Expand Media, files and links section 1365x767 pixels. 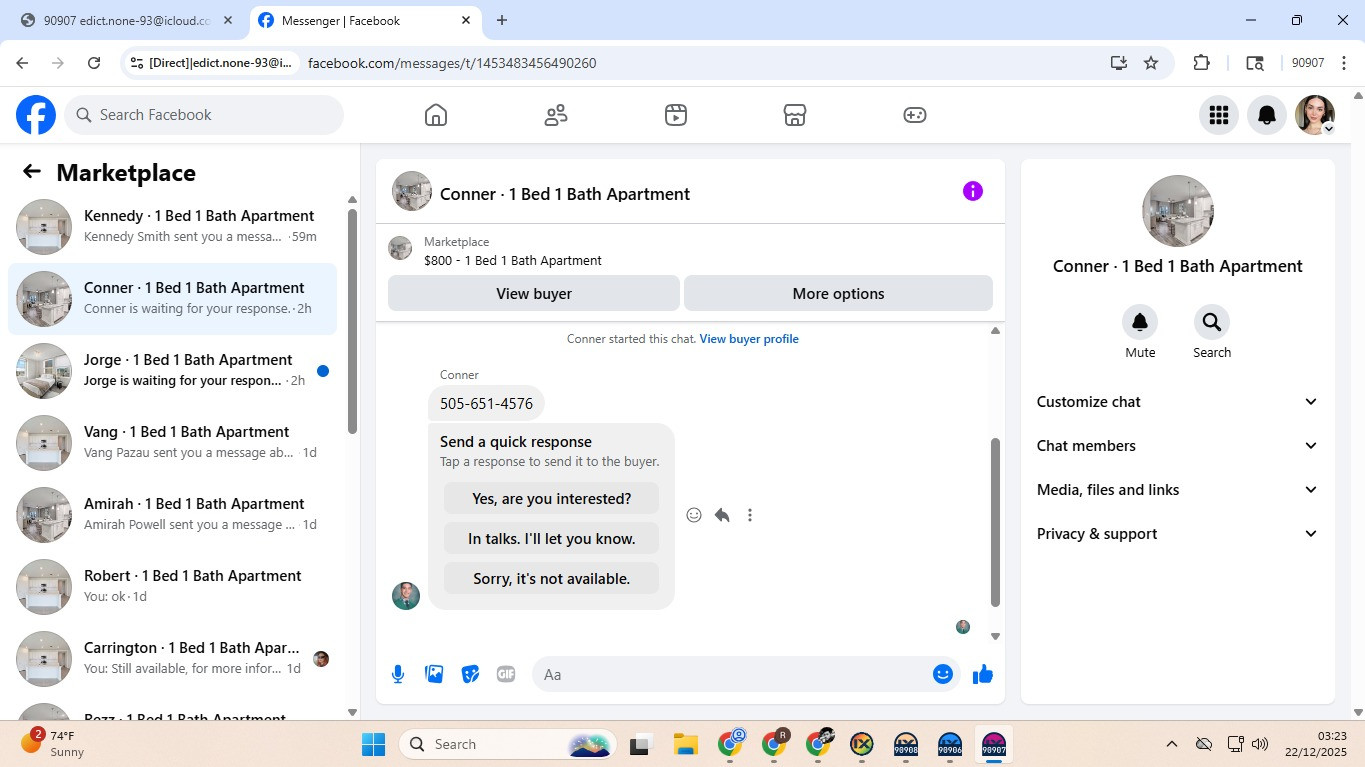(x=1178, y=490)
